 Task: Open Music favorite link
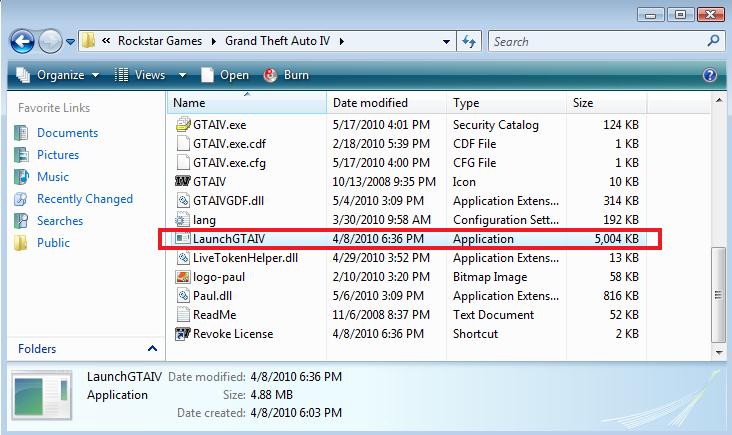[53, 177]
